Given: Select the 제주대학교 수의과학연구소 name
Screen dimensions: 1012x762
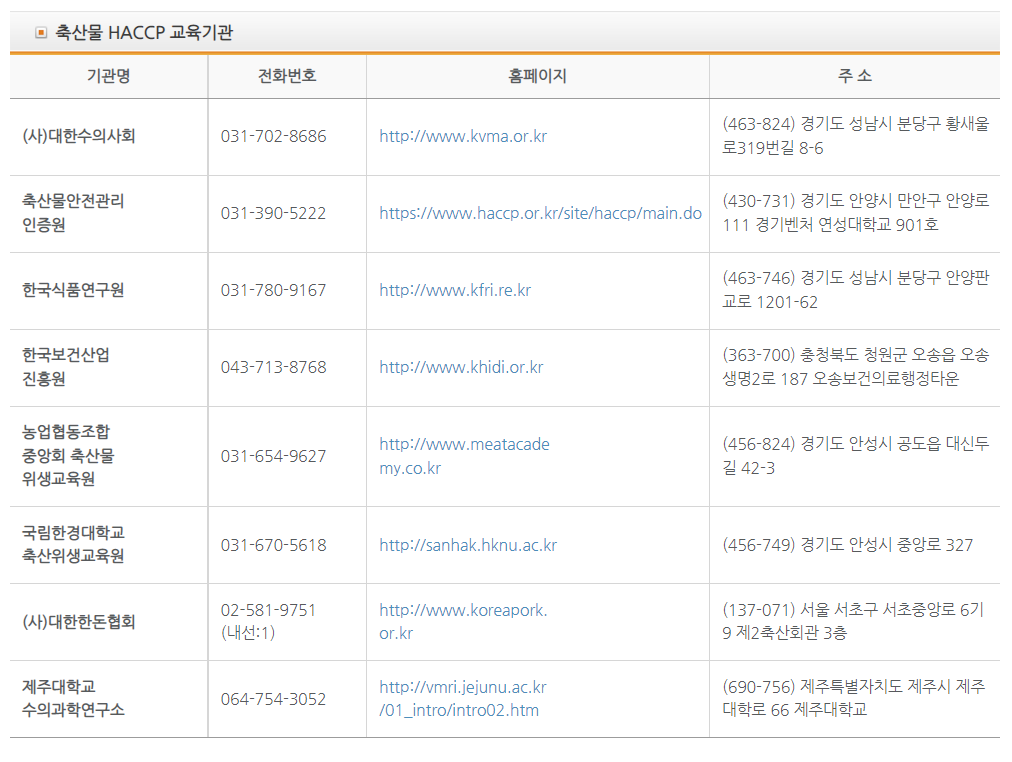Looking at the screenshot, I should (73, 698).
